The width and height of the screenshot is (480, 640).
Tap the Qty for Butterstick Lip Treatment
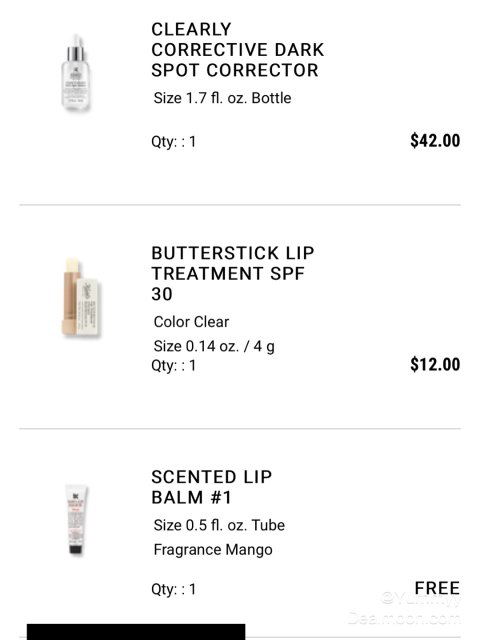tap(173, 365)
